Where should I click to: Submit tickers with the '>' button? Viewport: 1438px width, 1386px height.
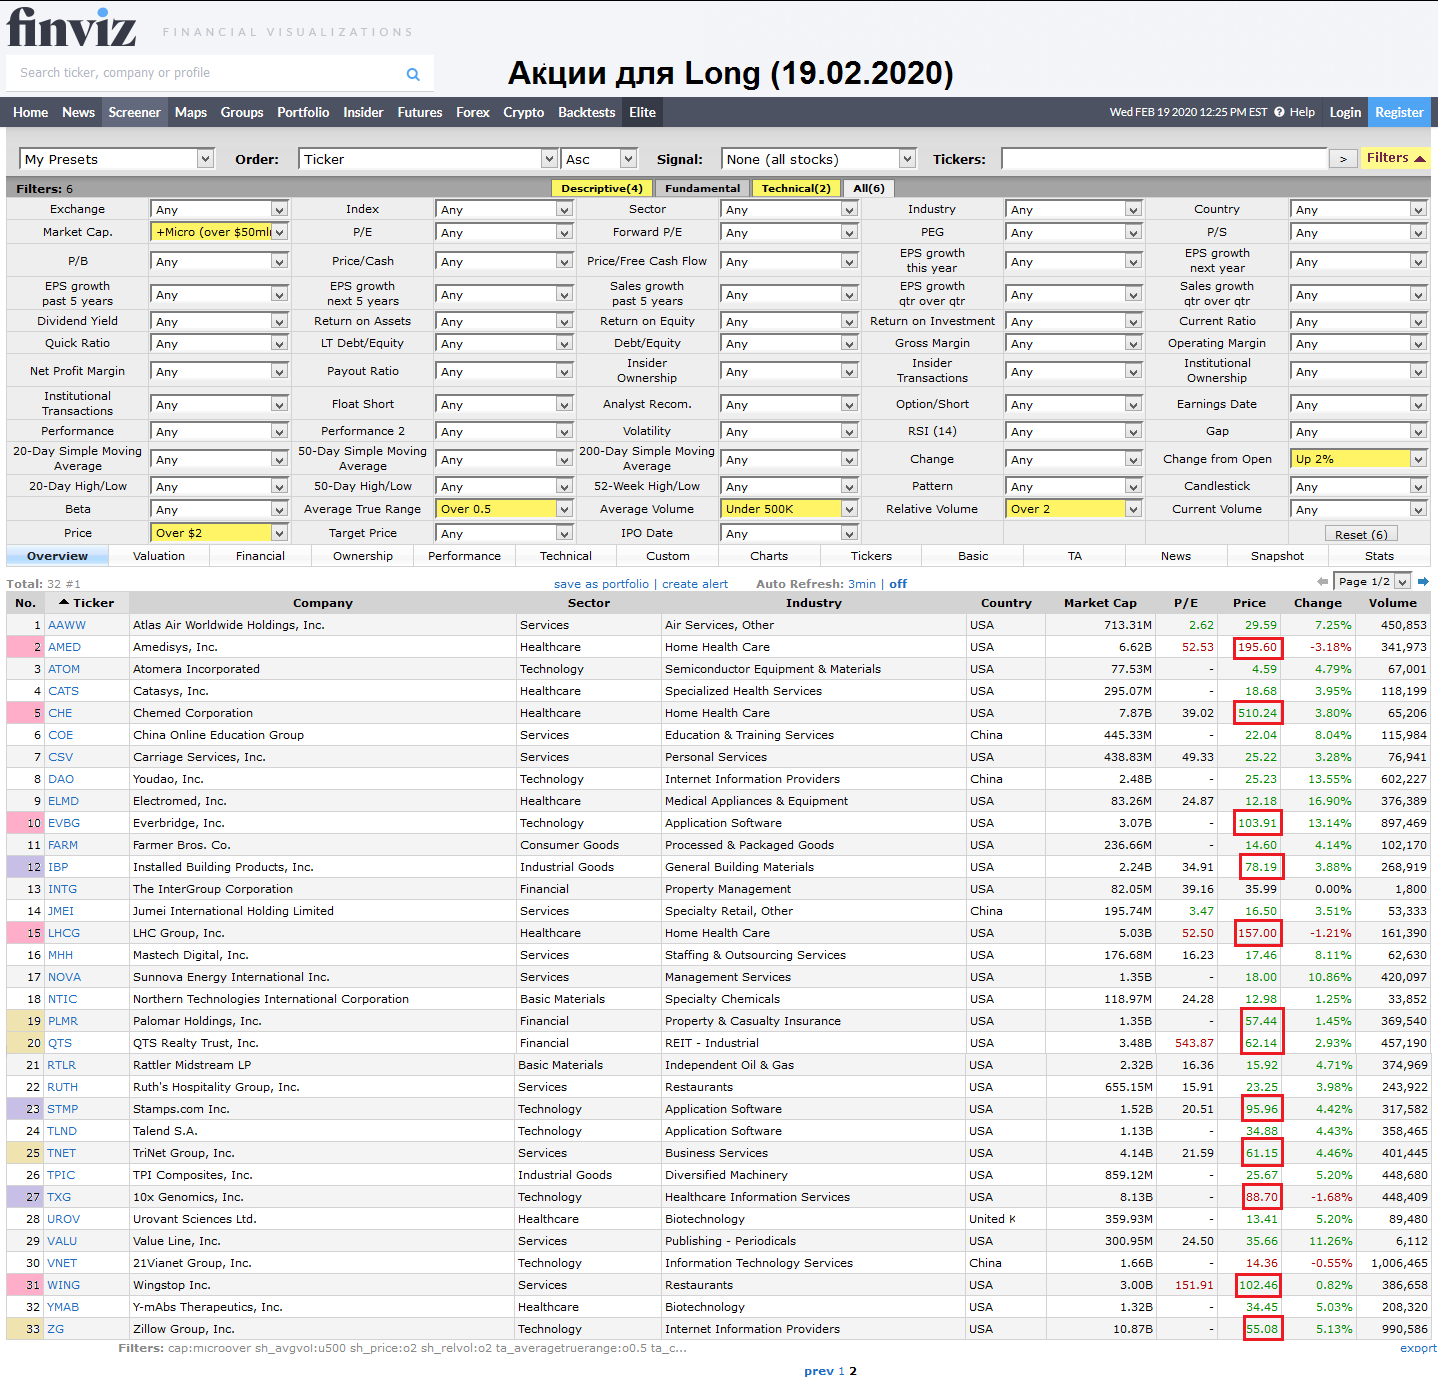click(x=1343, y=159)
